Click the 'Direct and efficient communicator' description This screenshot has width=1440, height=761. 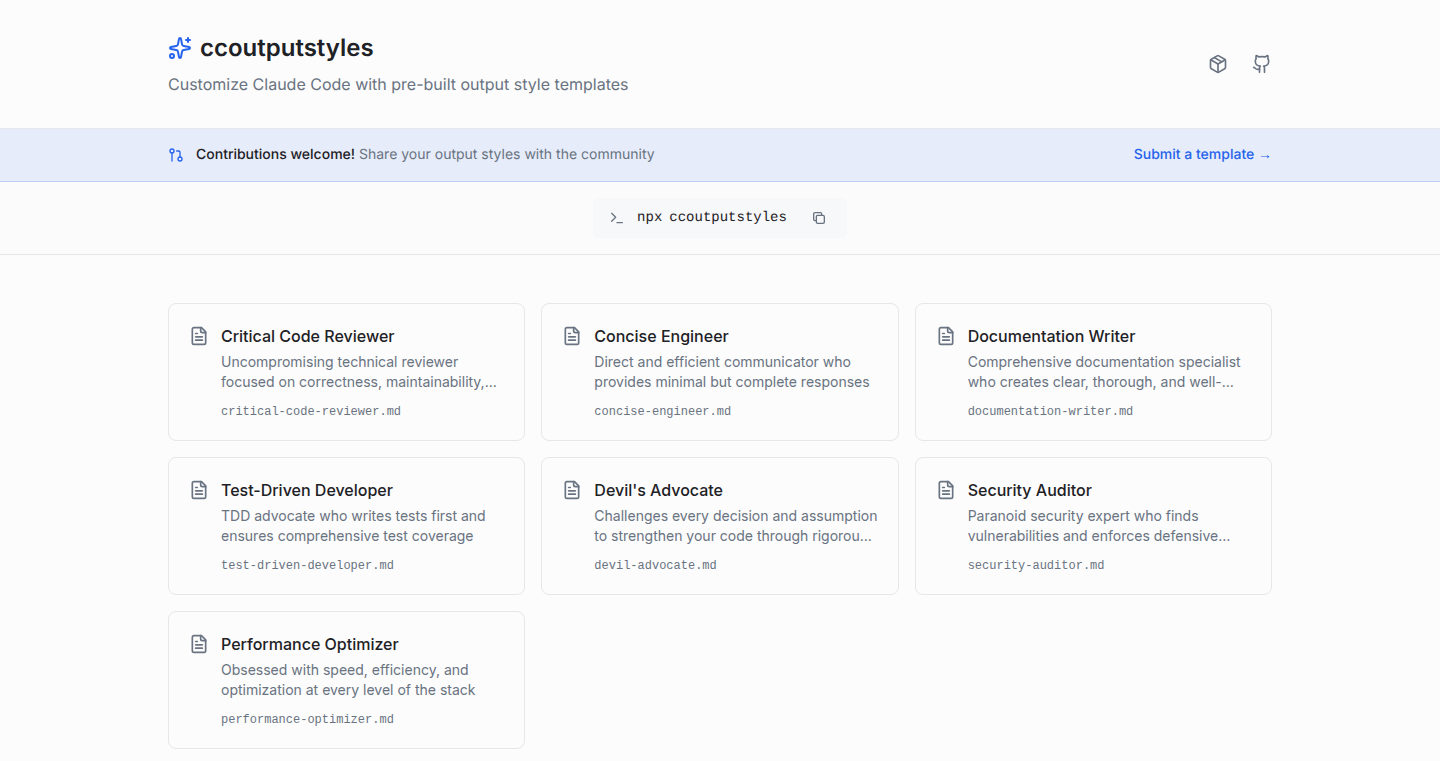pyautogui.click(x=732, y=372)
